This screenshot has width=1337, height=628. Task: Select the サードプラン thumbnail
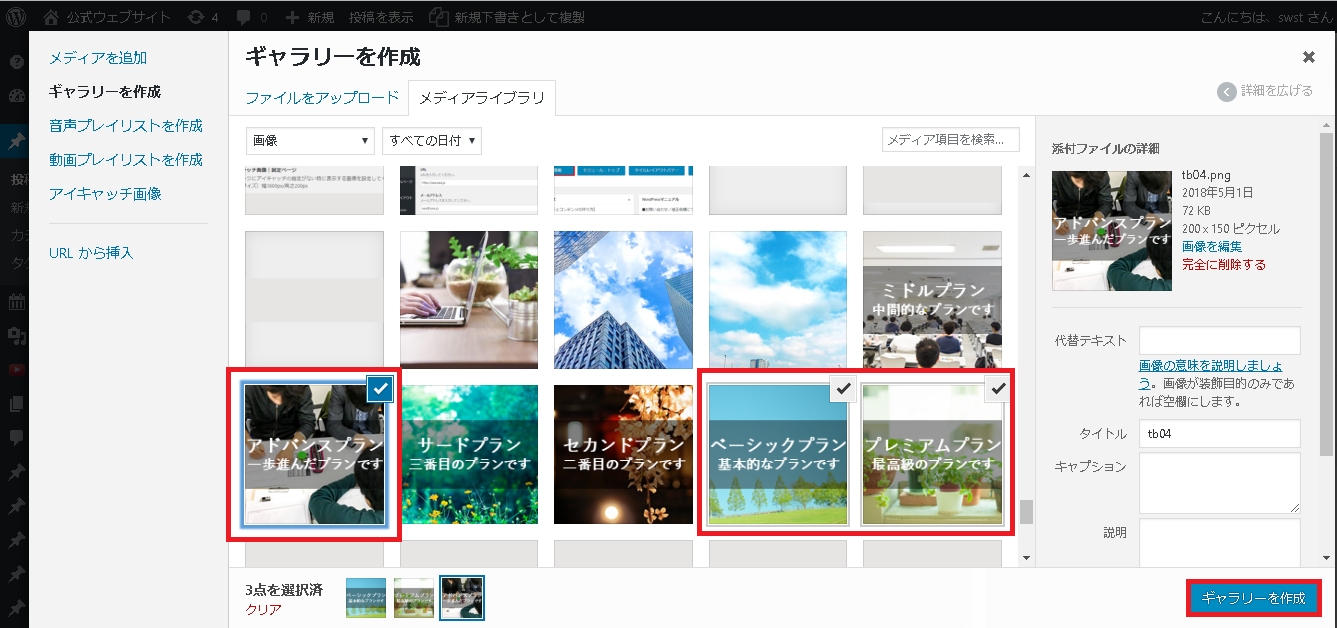click(x=469, y=455)
